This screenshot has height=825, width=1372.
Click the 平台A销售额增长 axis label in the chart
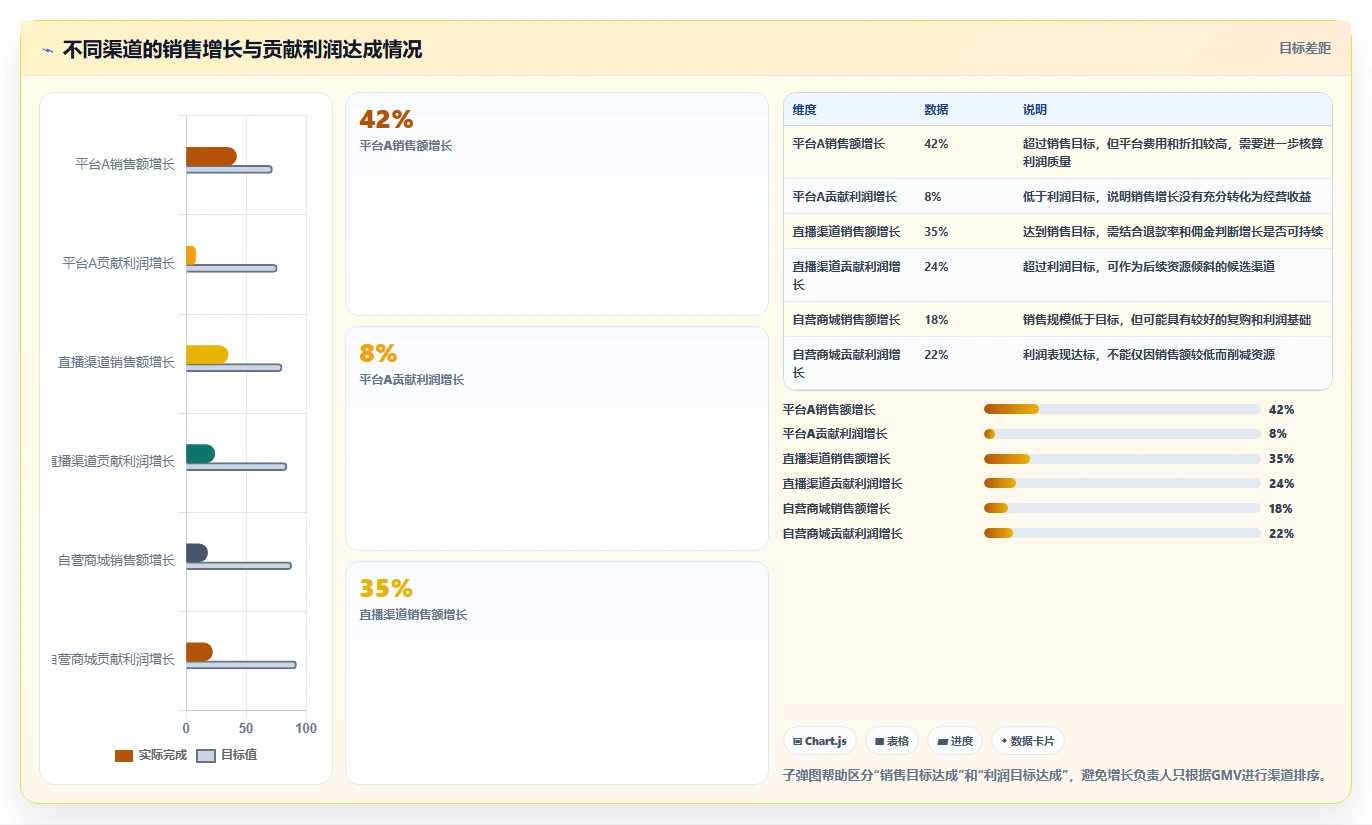125,164
